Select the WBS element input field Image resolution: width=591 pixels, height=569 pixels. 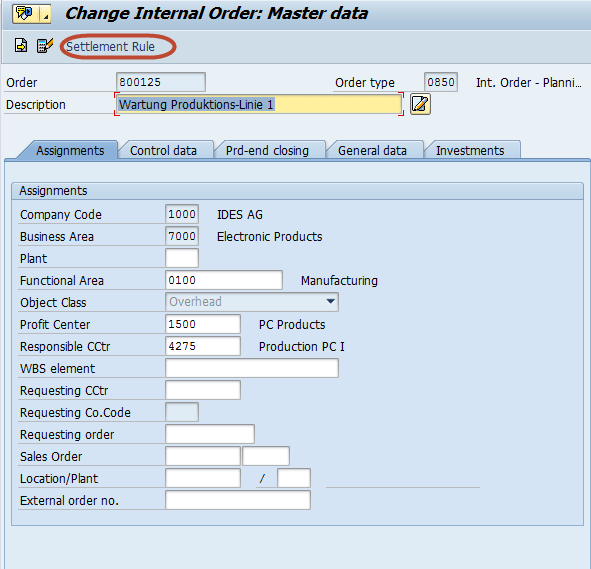click(252, 368)
